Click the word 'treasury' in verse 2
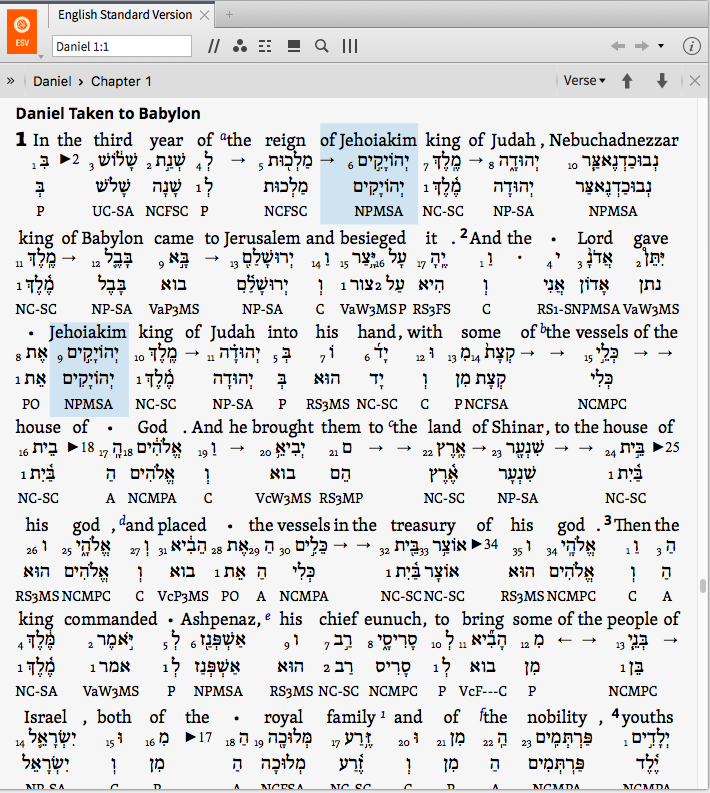This screenshot has height=793, width=710. [423, 525]
